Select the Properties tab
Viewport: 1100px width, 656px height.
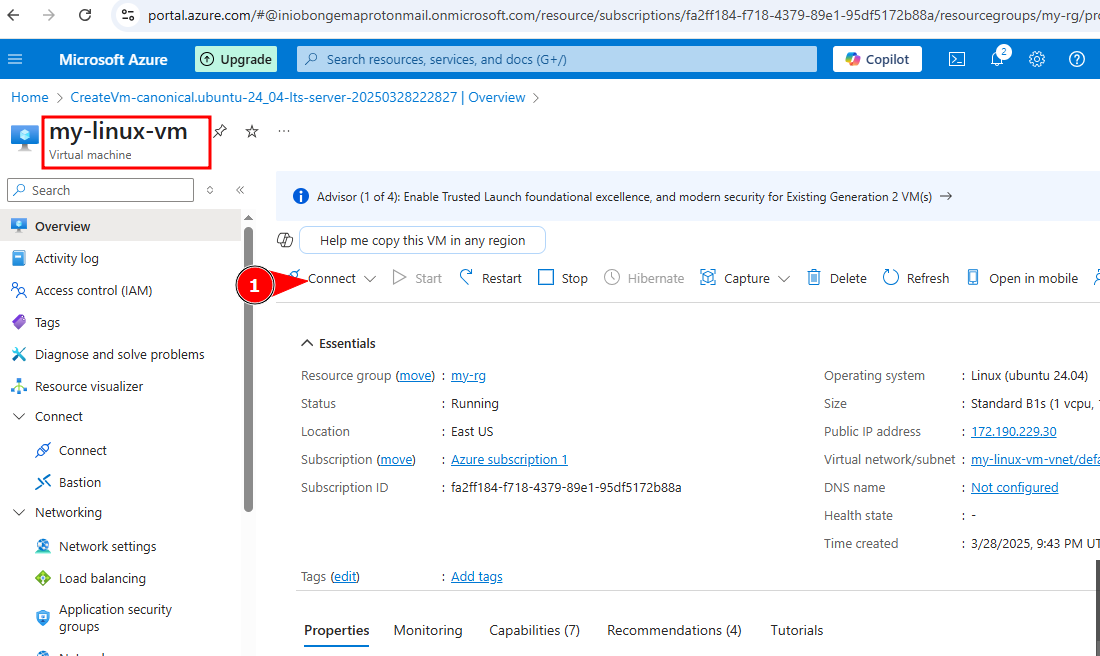click(x=336, y=630)
